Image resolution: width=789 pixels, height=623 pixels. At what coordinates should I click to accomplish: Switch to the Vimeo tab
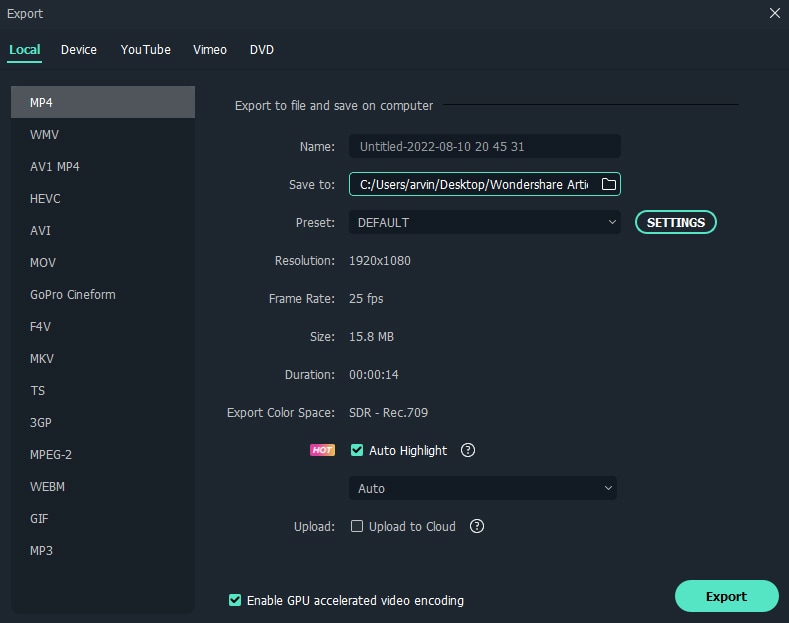tap(210, 49)
